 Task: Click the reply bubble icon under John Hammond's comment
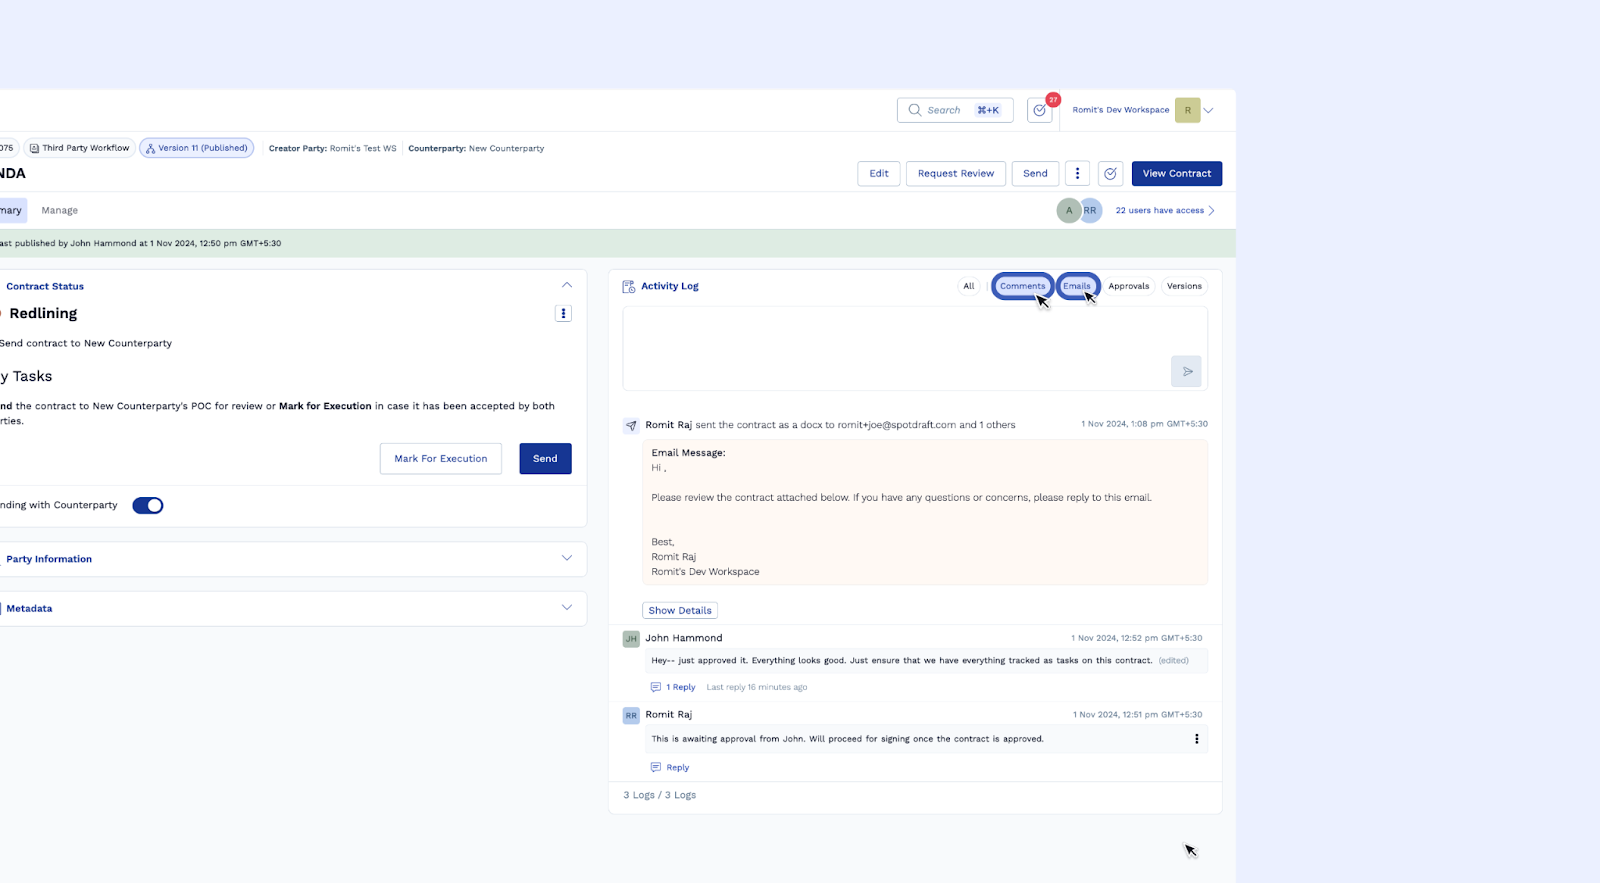(x=656, y=687)
